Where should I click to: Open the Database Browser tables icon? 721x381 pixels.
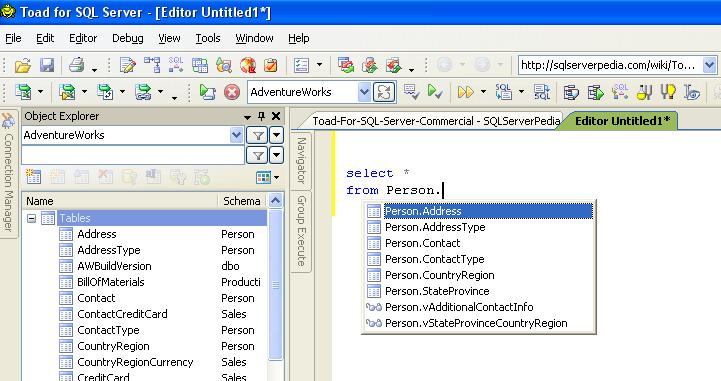[x=200, y=65]
